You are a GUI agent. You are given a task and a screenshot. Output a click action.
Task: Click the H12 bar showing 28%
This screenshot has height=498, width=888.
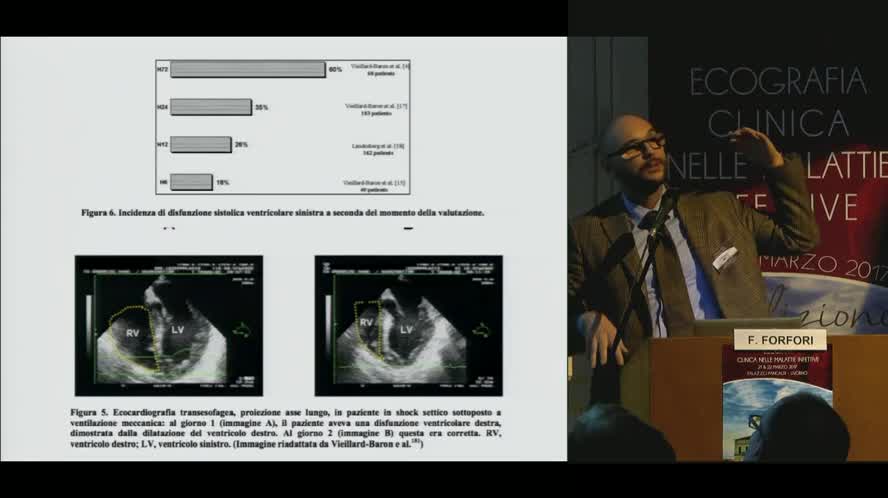pyautogui.click(x=201, y=144)
